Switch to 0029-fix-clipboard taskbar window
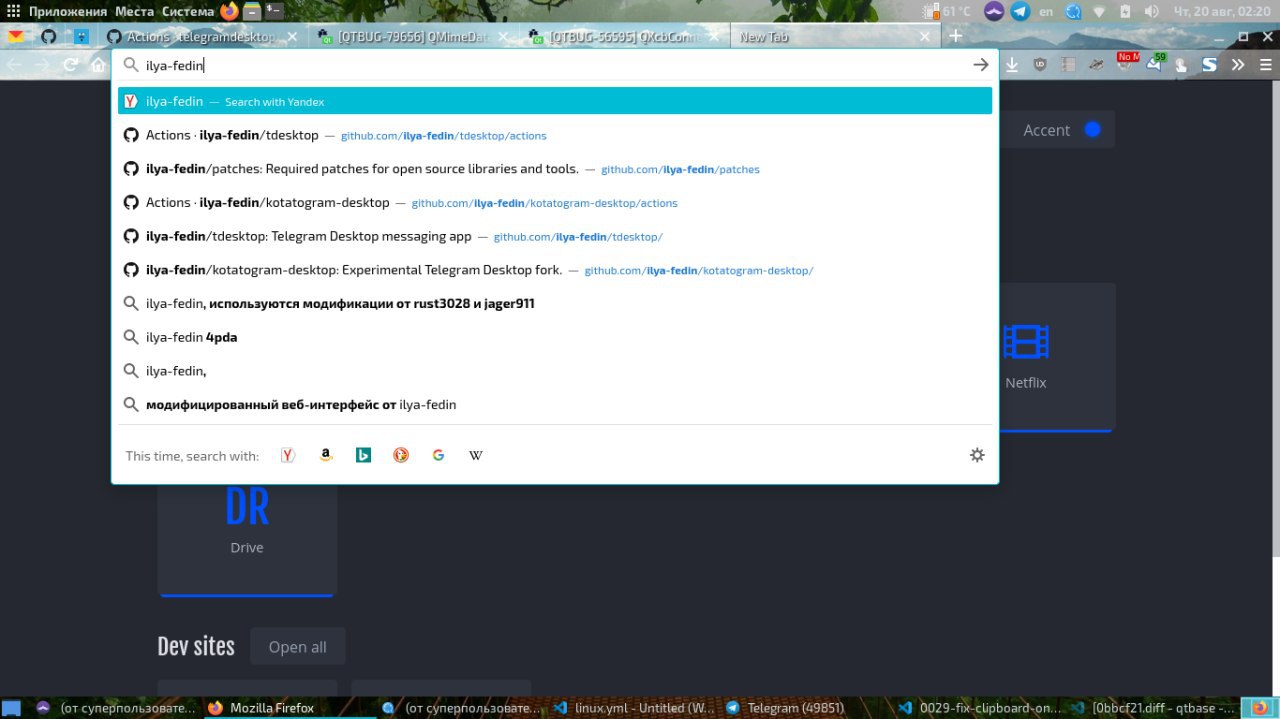The height and width of the screenshot is (719, 1280). pyautogui.click(x=980, y=708)
